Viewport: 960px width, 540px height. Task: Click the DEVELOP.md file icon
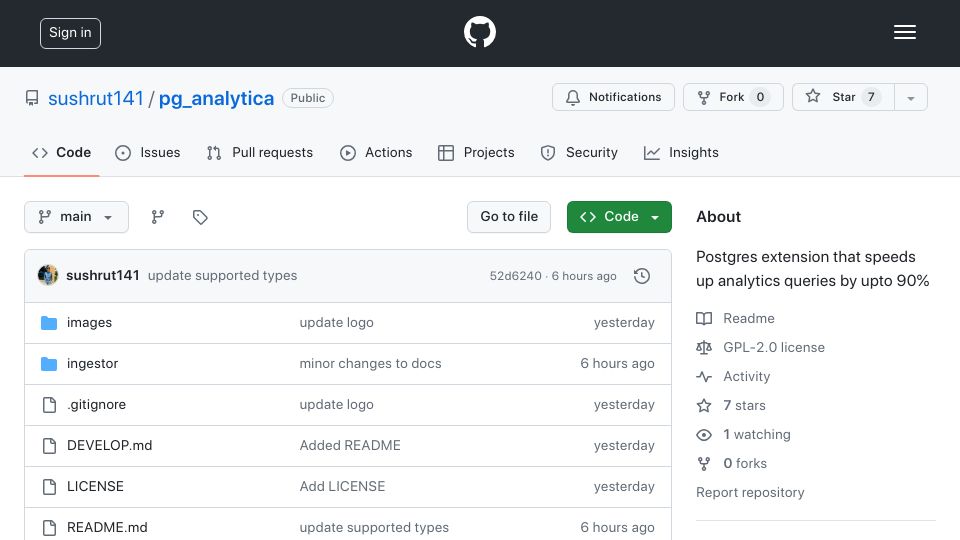(49, 446)
